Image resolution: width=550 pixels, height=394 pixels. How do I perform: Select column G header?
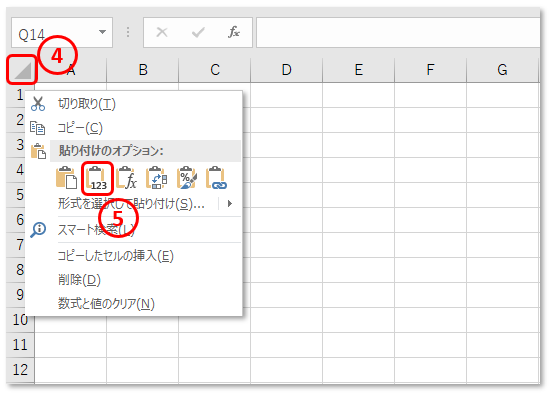point(502,70)
